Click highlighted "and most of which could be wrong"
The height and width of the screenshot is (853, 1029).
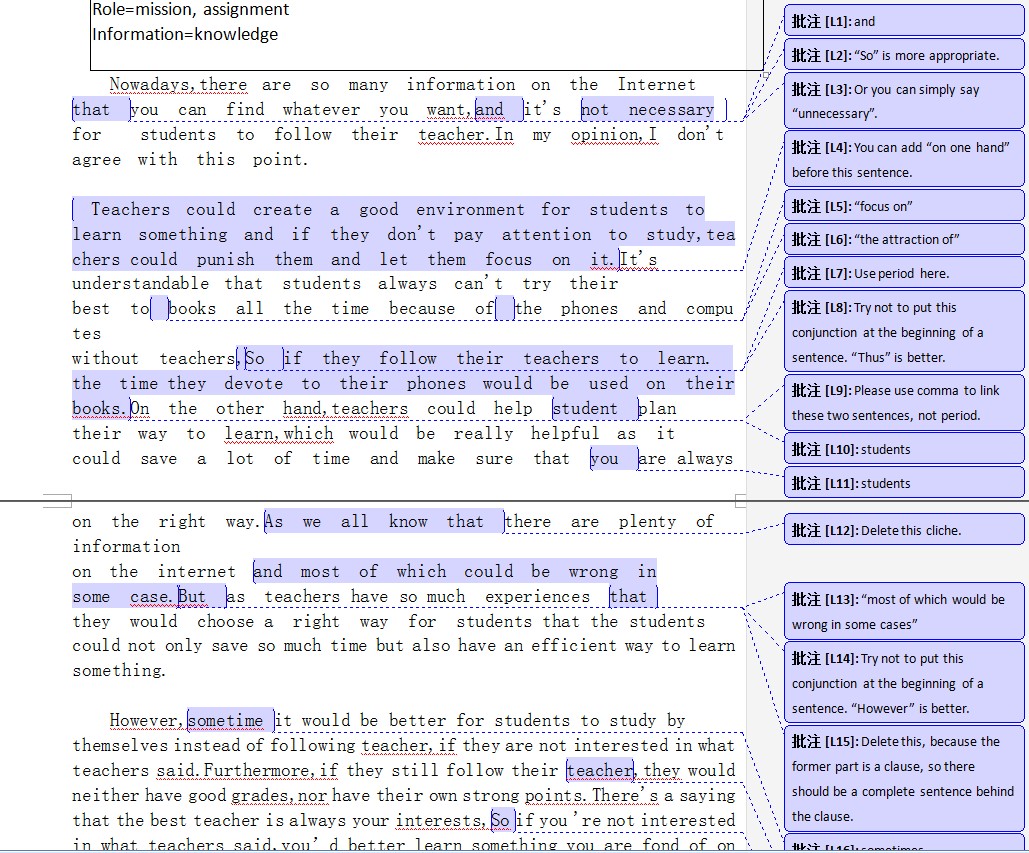click(x=455, y=572)
